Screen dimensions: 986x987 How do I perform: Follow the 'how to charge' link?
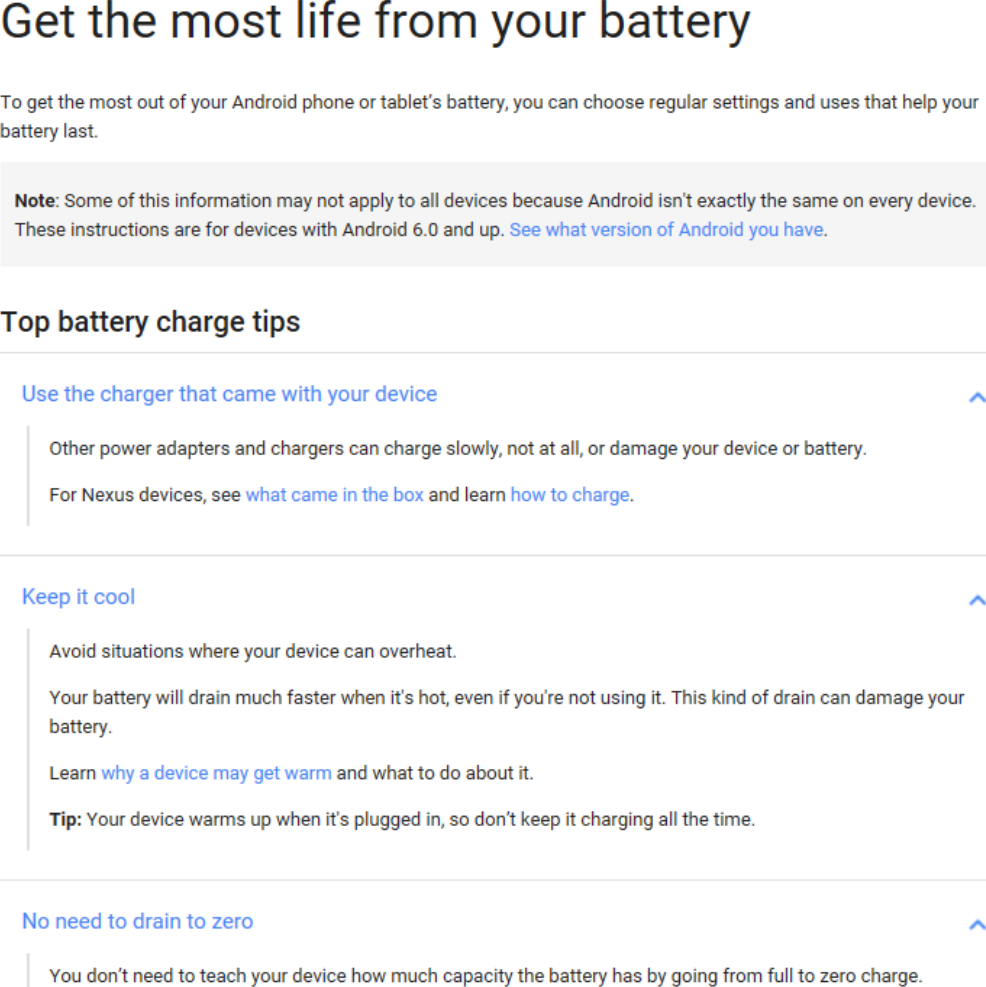(x=570, y=495)
